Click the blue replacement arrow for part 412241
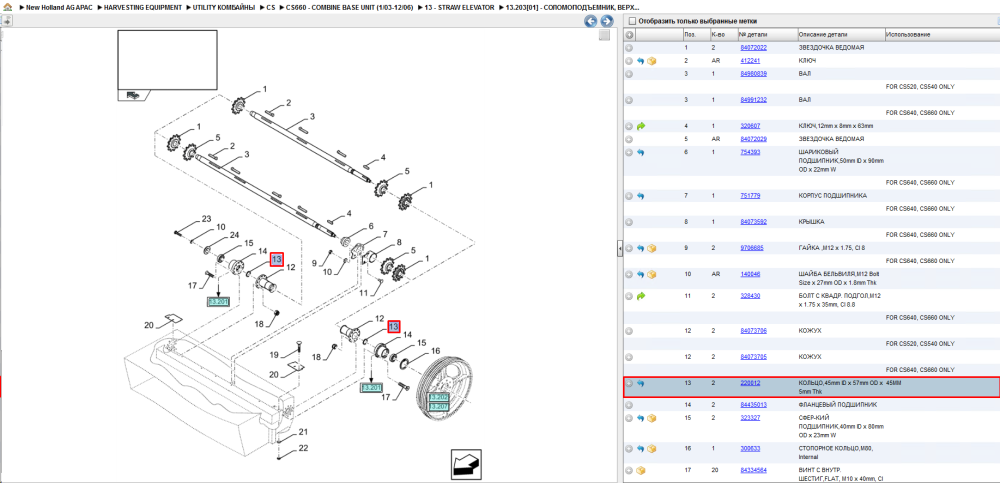1000x483 pixels. tap(640, 61)
